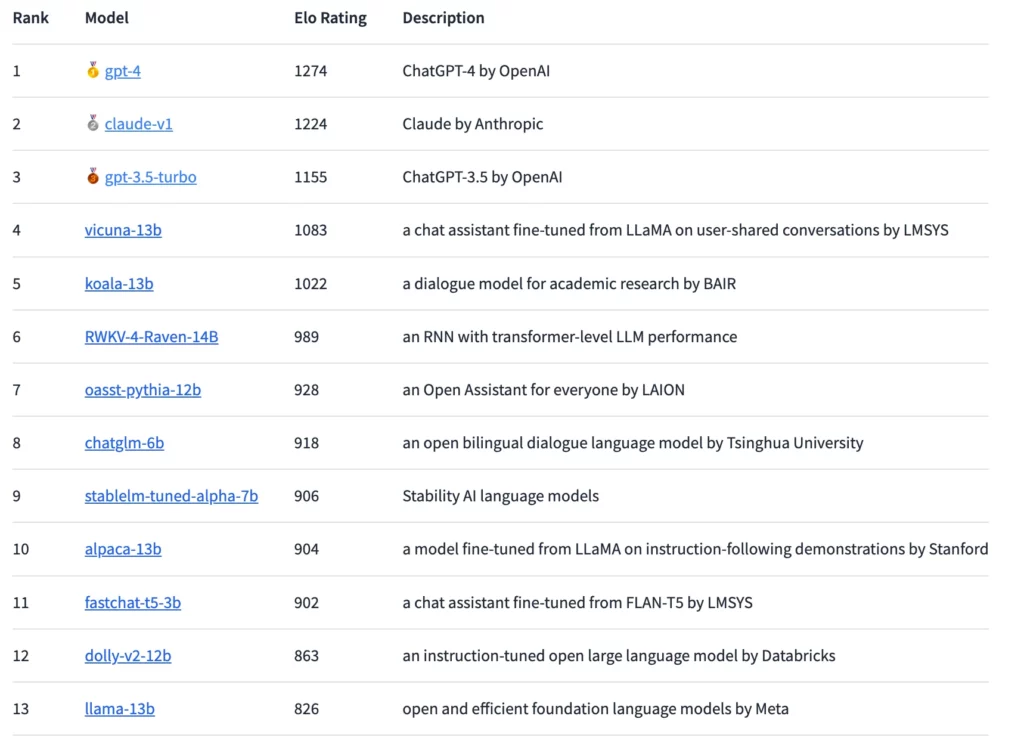1024x750 pixels.
Task: Visit the chatglm-6b model link
Action: click(x=124, y=443)
